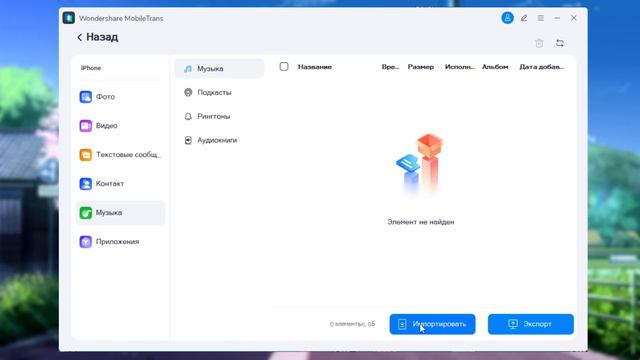Sort by the Альбом column header

pos(495,67)
